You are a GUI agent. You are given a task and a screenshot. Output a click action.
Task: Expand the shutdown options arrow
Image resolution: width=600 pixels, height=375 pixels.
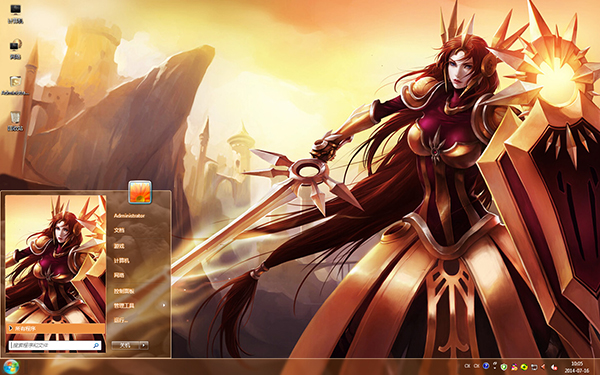coord(144,345)
